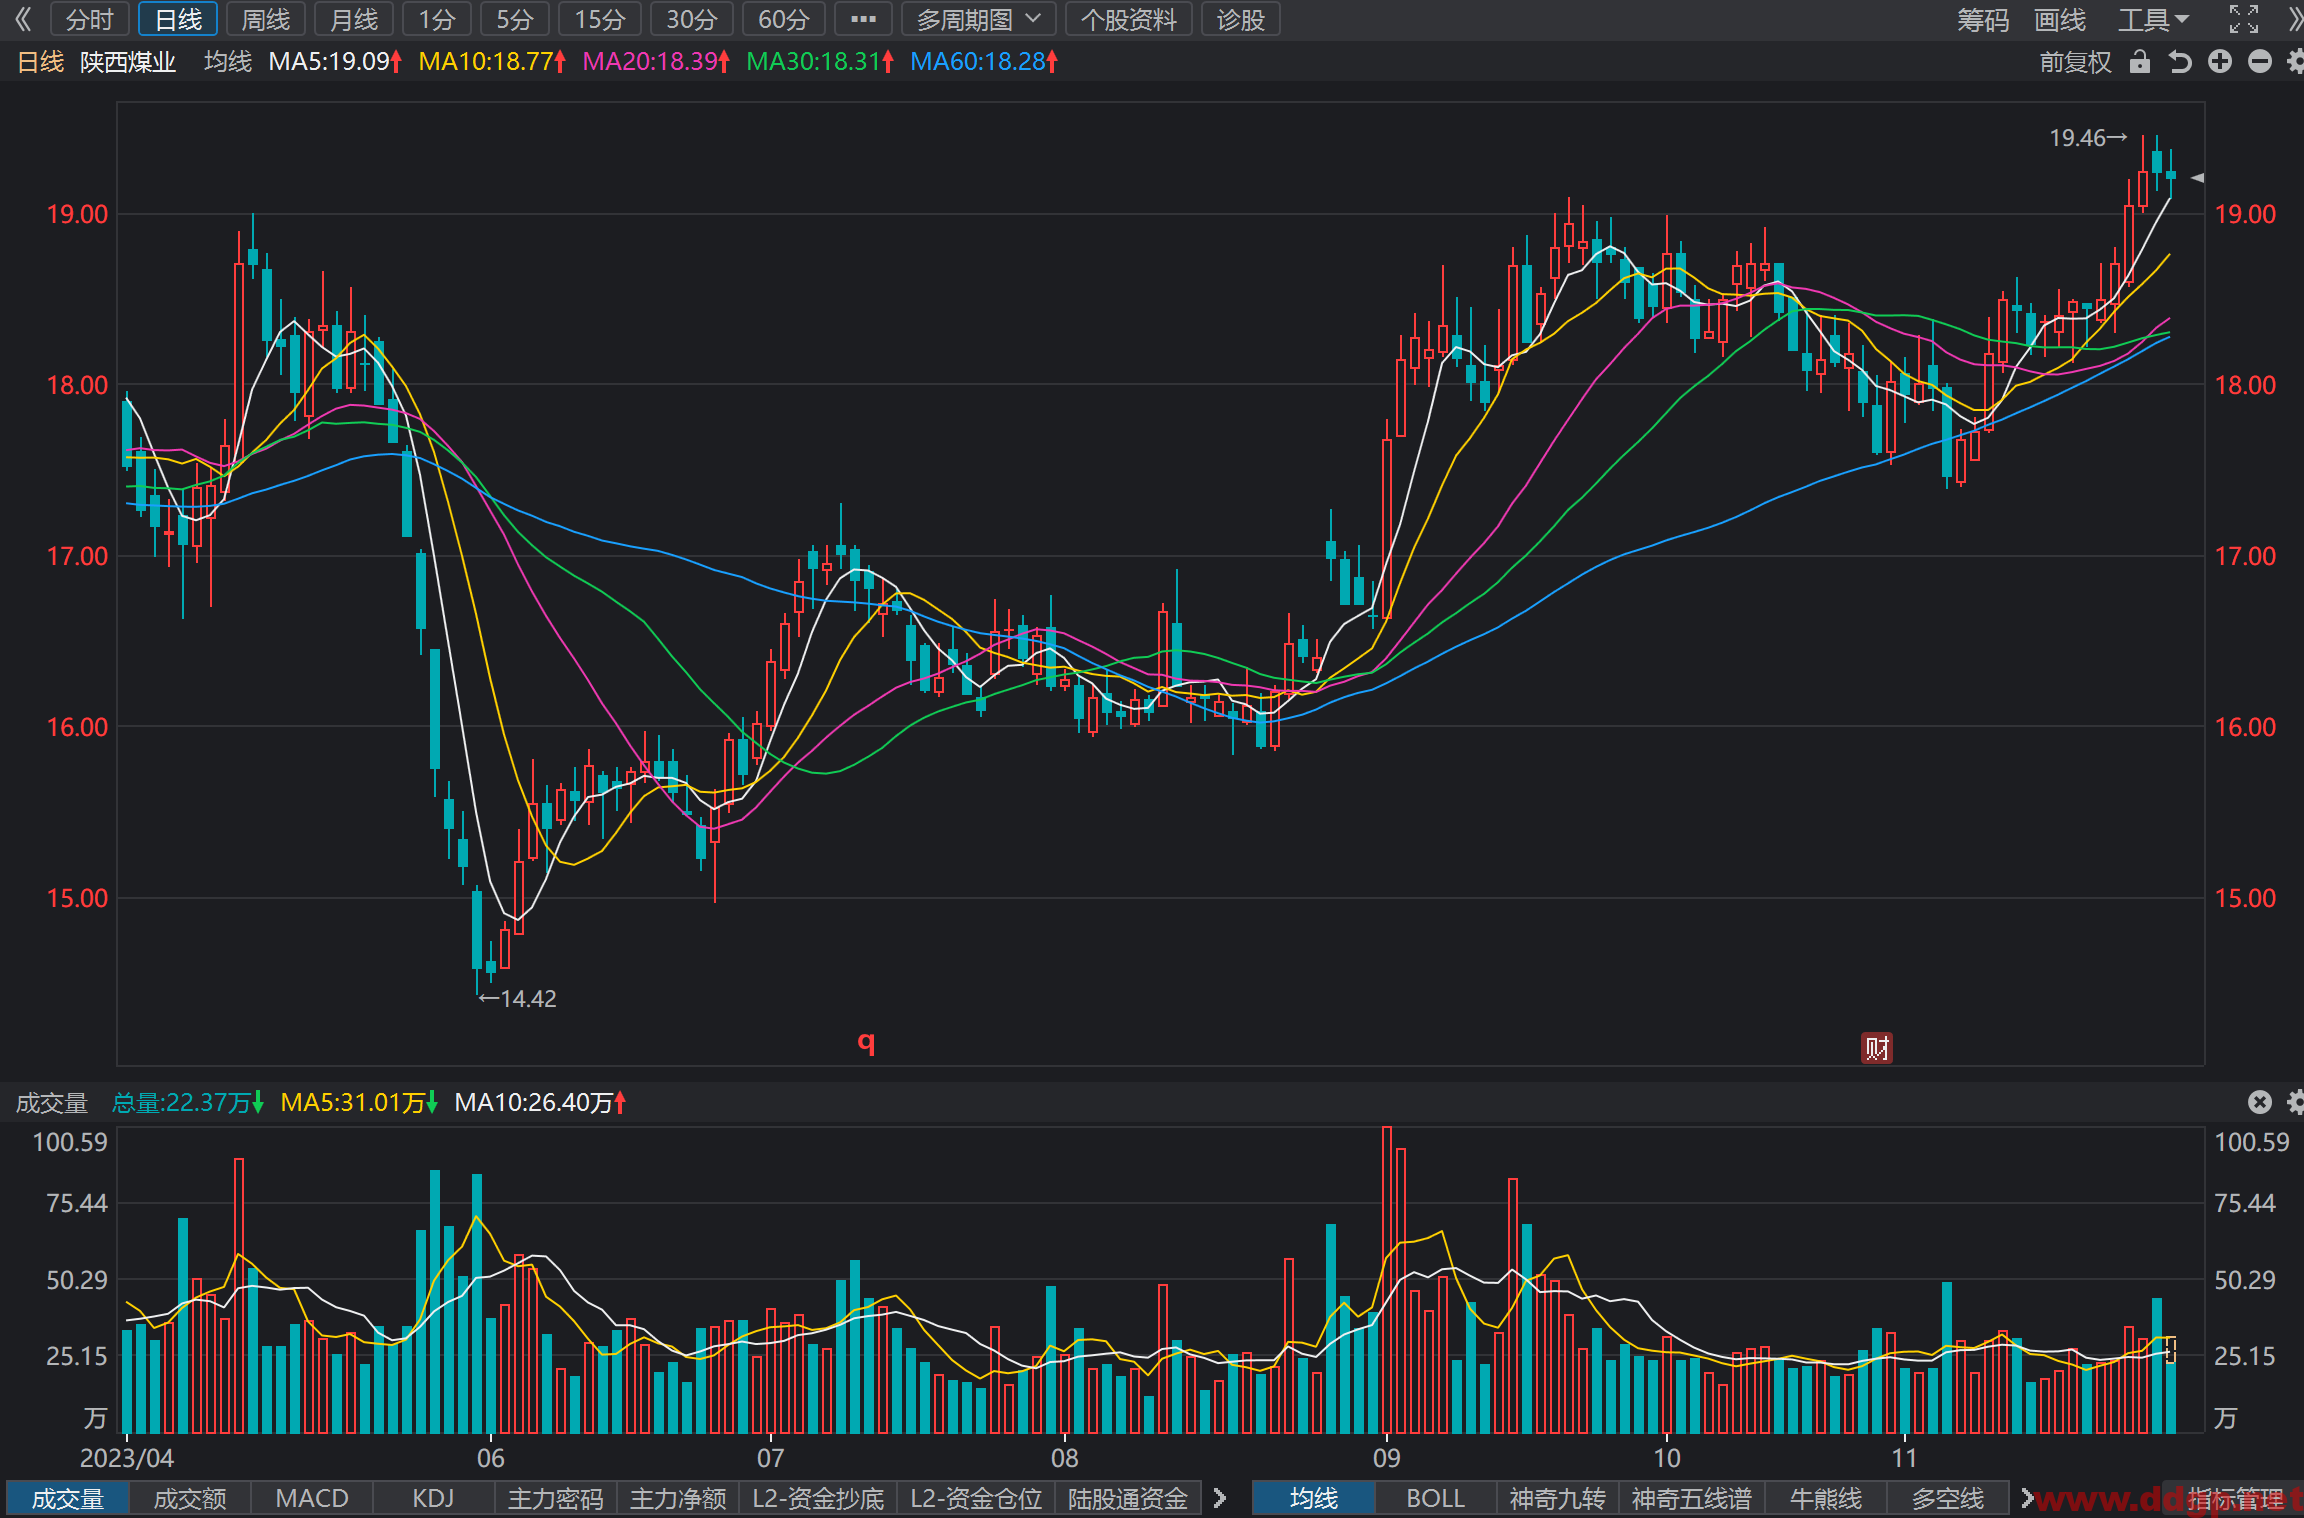Open the 工具 dropdown menu
The width and height of the screenshot is (2304, 1518).
tap(2153, 19)
